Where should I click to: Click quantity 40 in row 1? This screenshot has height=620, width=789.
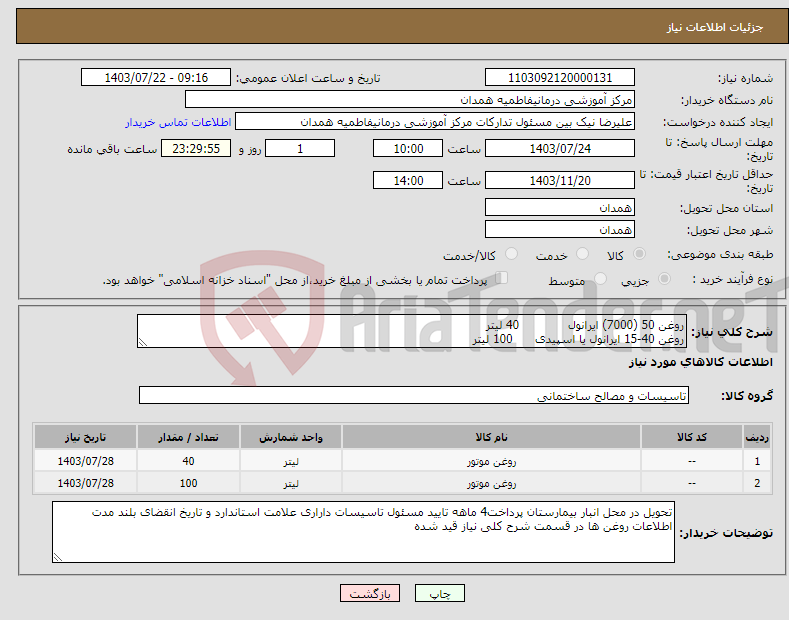(188, 461)
